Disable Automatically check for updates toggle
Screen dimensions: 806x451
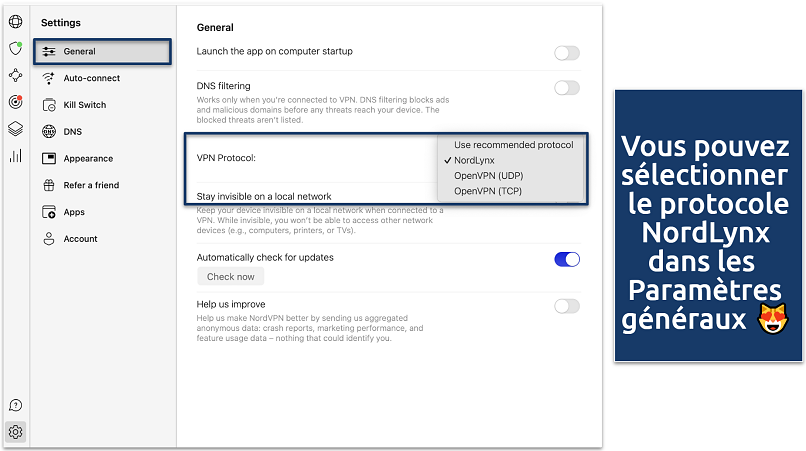(566, 259)
